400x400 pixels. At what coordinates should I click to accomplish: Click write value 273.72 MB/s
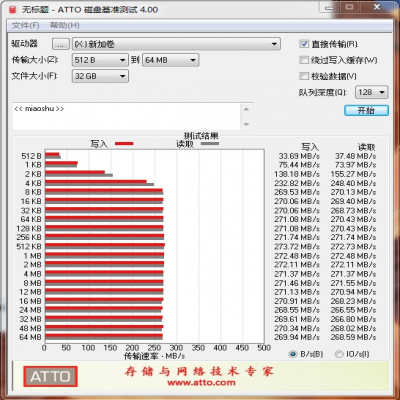tap(297, 247)
